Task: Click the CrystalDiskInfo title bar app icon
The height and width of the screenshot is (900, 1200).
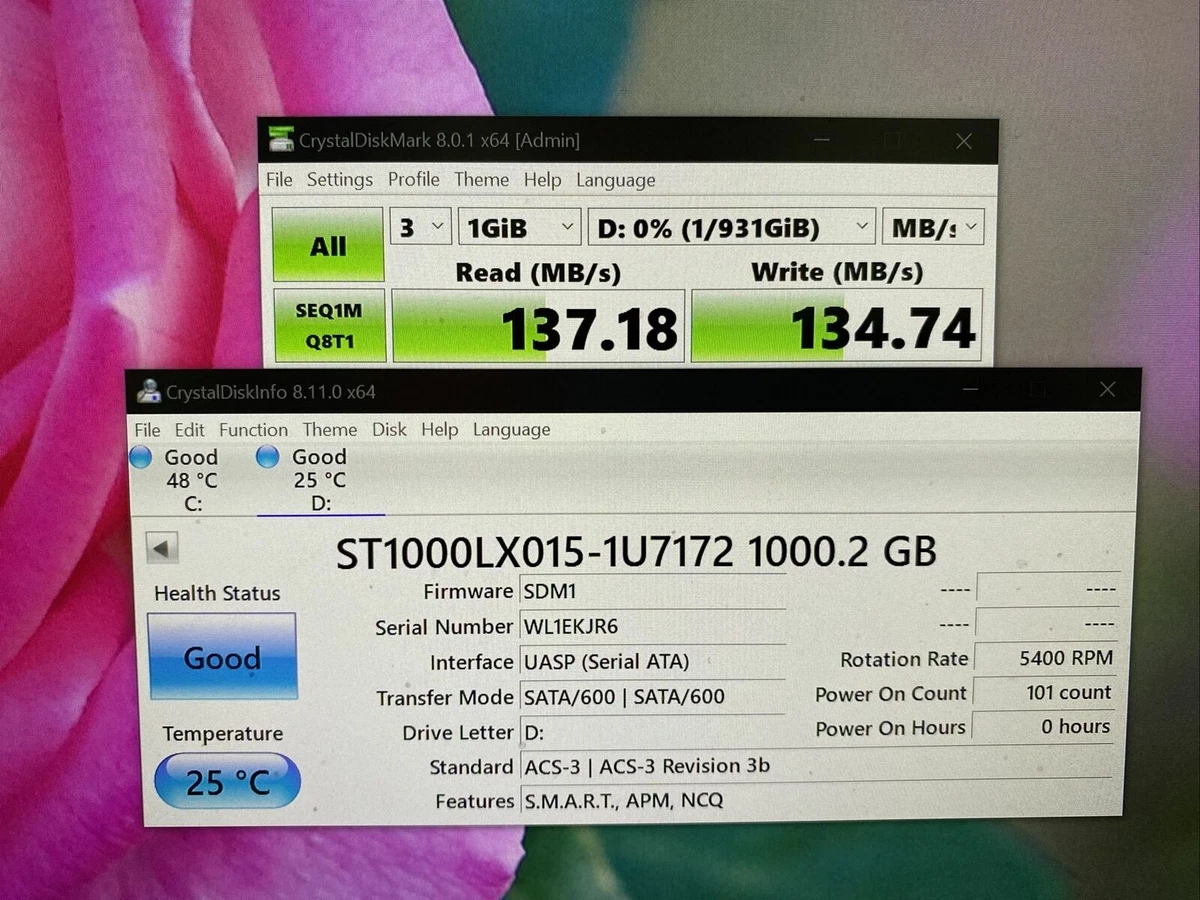Action: (149, 392)
